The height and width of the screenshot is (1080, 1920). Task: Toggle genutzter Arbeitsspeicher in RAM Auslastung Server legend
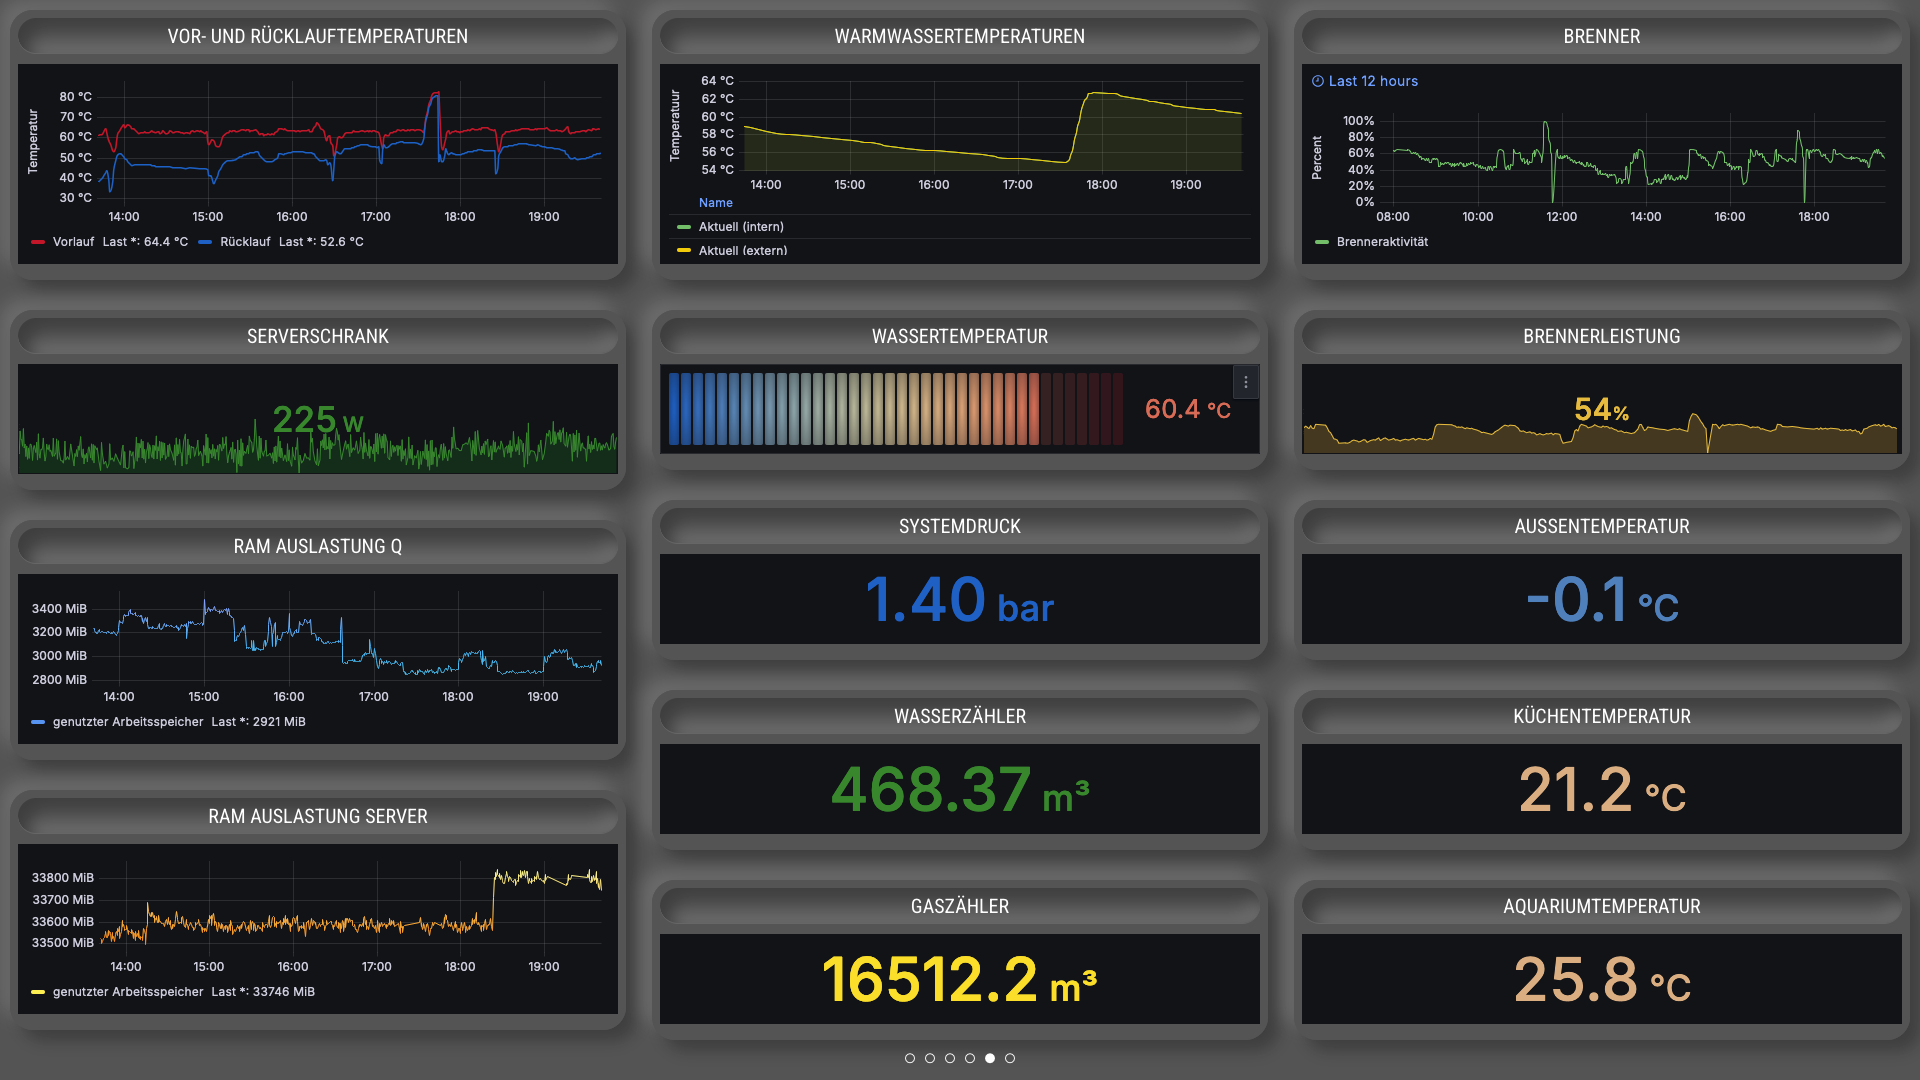tap(128, 992)
